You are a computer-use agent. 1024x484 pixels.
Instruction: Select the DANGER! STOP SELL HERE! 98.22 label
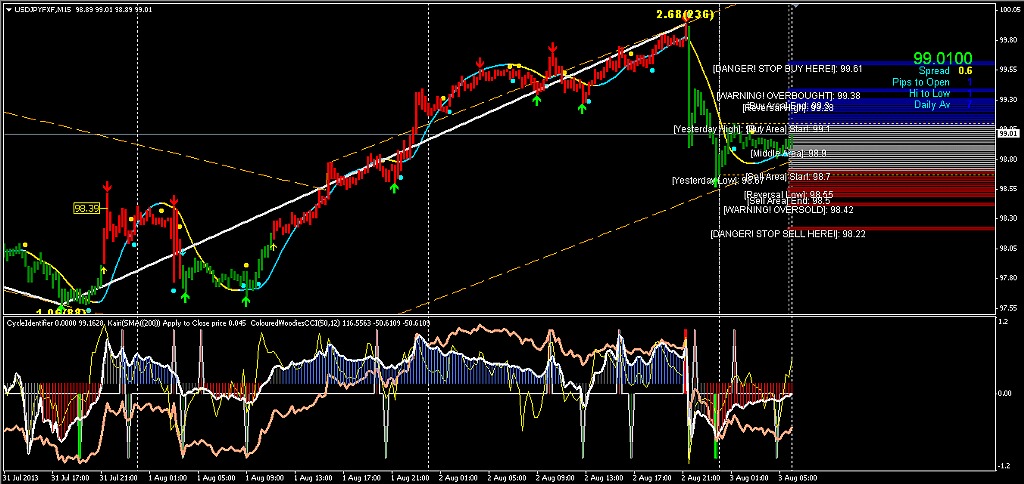788,233
